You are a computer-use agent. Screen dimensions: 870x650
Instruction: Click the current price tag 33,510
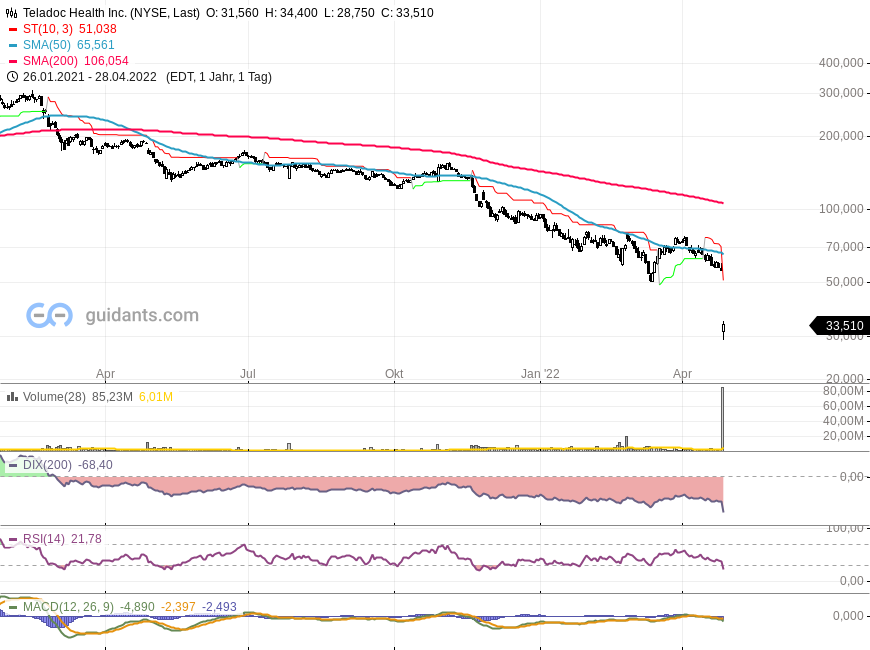(839, 326)
